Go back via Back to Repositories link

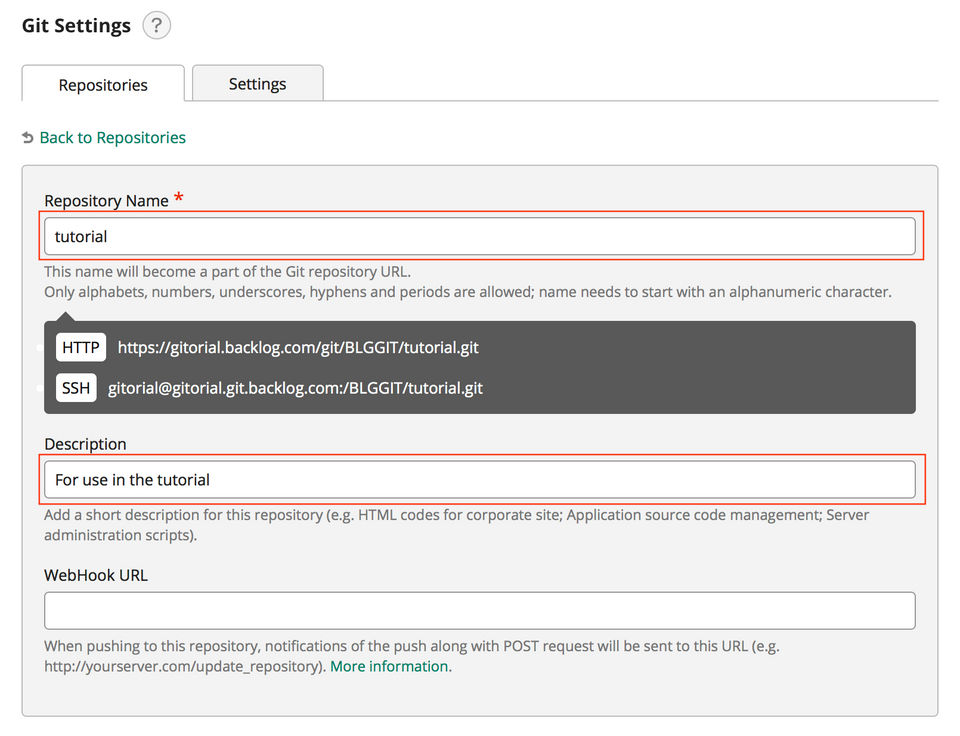click(x=112, y=138)
